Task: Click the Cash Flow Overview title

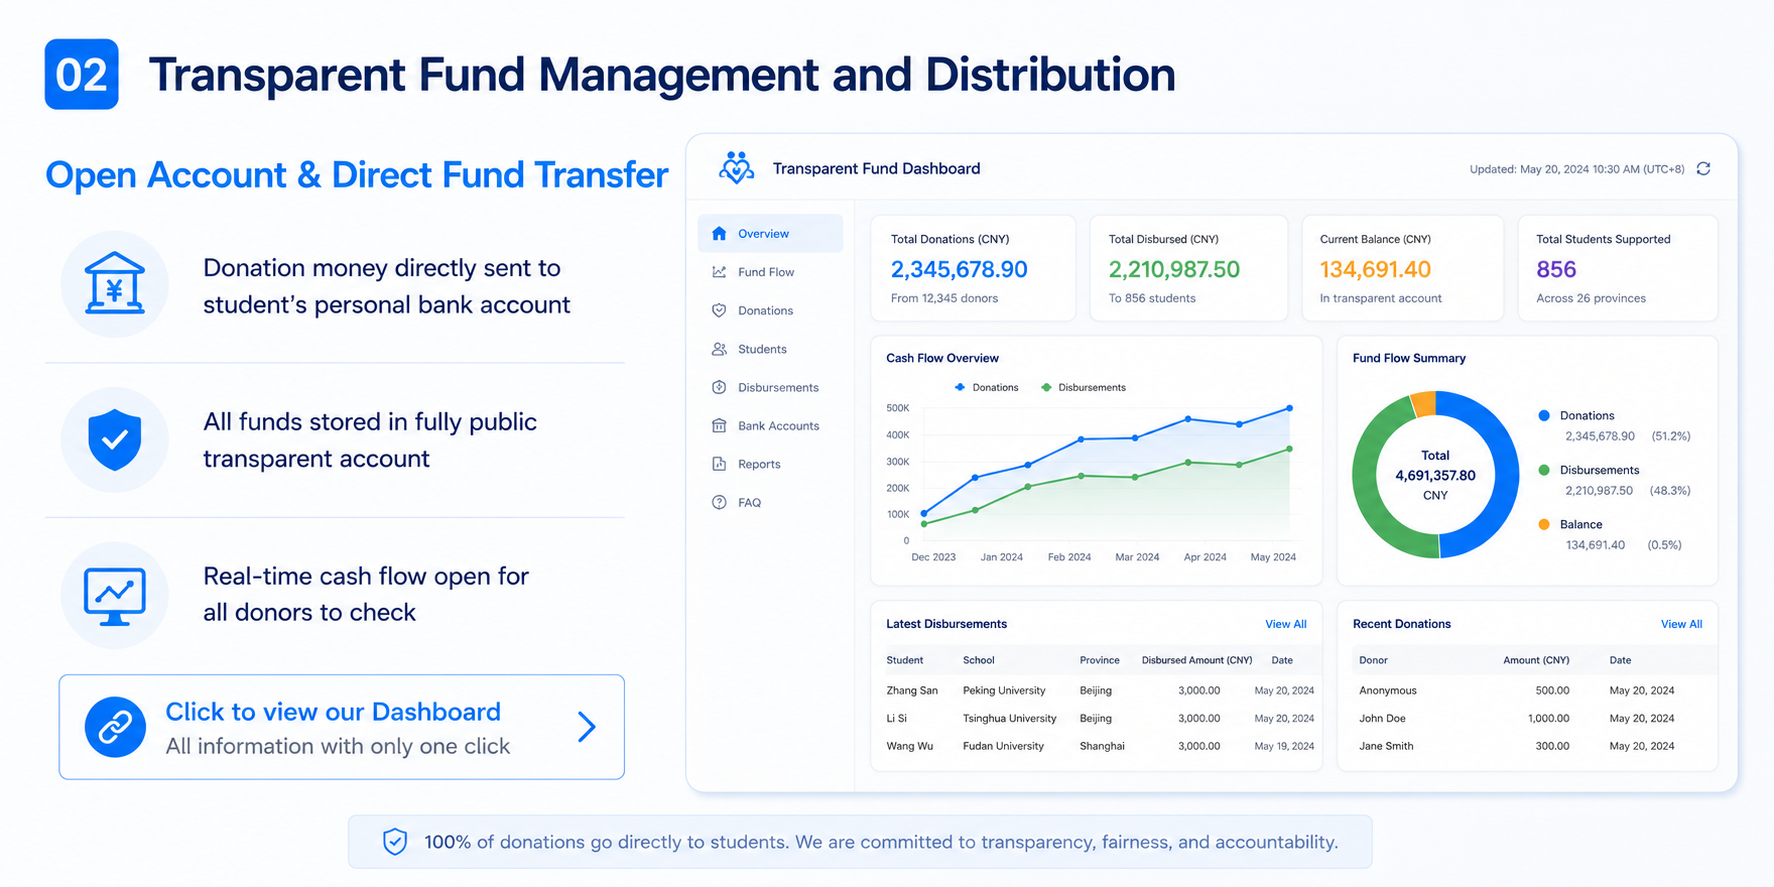Action: pyautogui.click(x=942, y=358)
